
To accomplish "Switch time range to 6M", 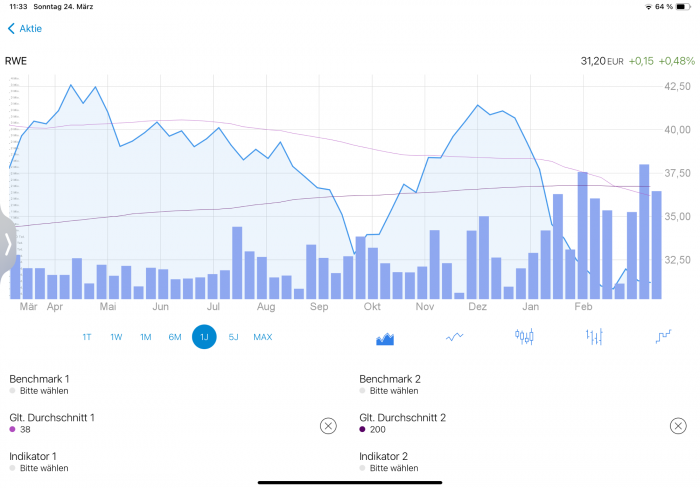I will tap(175, 337).
